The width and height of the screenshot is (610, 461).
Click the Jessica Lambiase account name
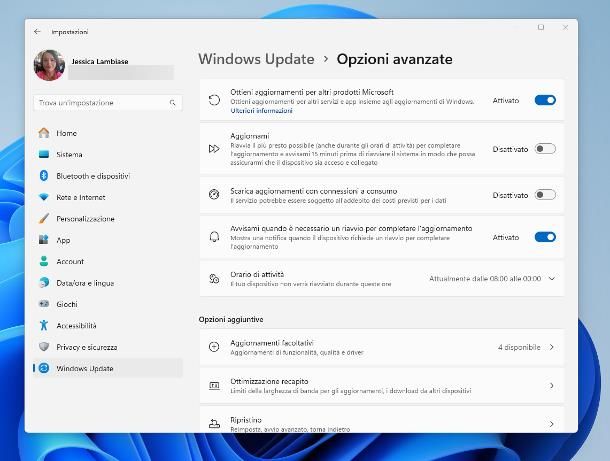coord(100,61)
